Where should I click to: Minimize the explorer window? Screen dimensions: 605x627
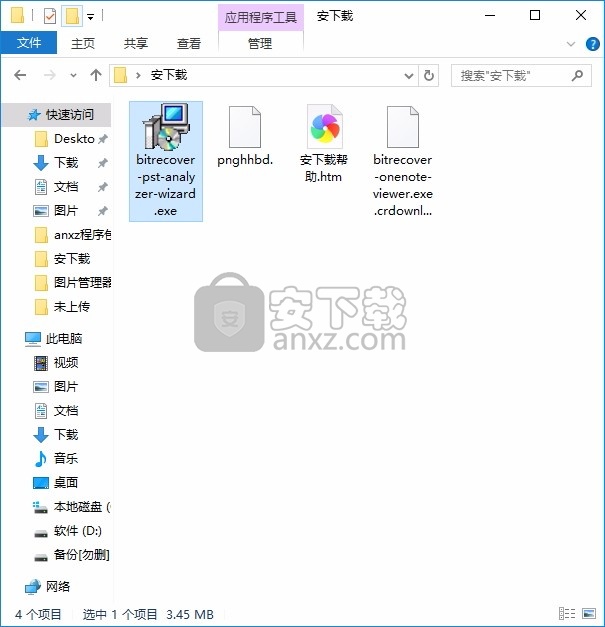coord(490,16)
